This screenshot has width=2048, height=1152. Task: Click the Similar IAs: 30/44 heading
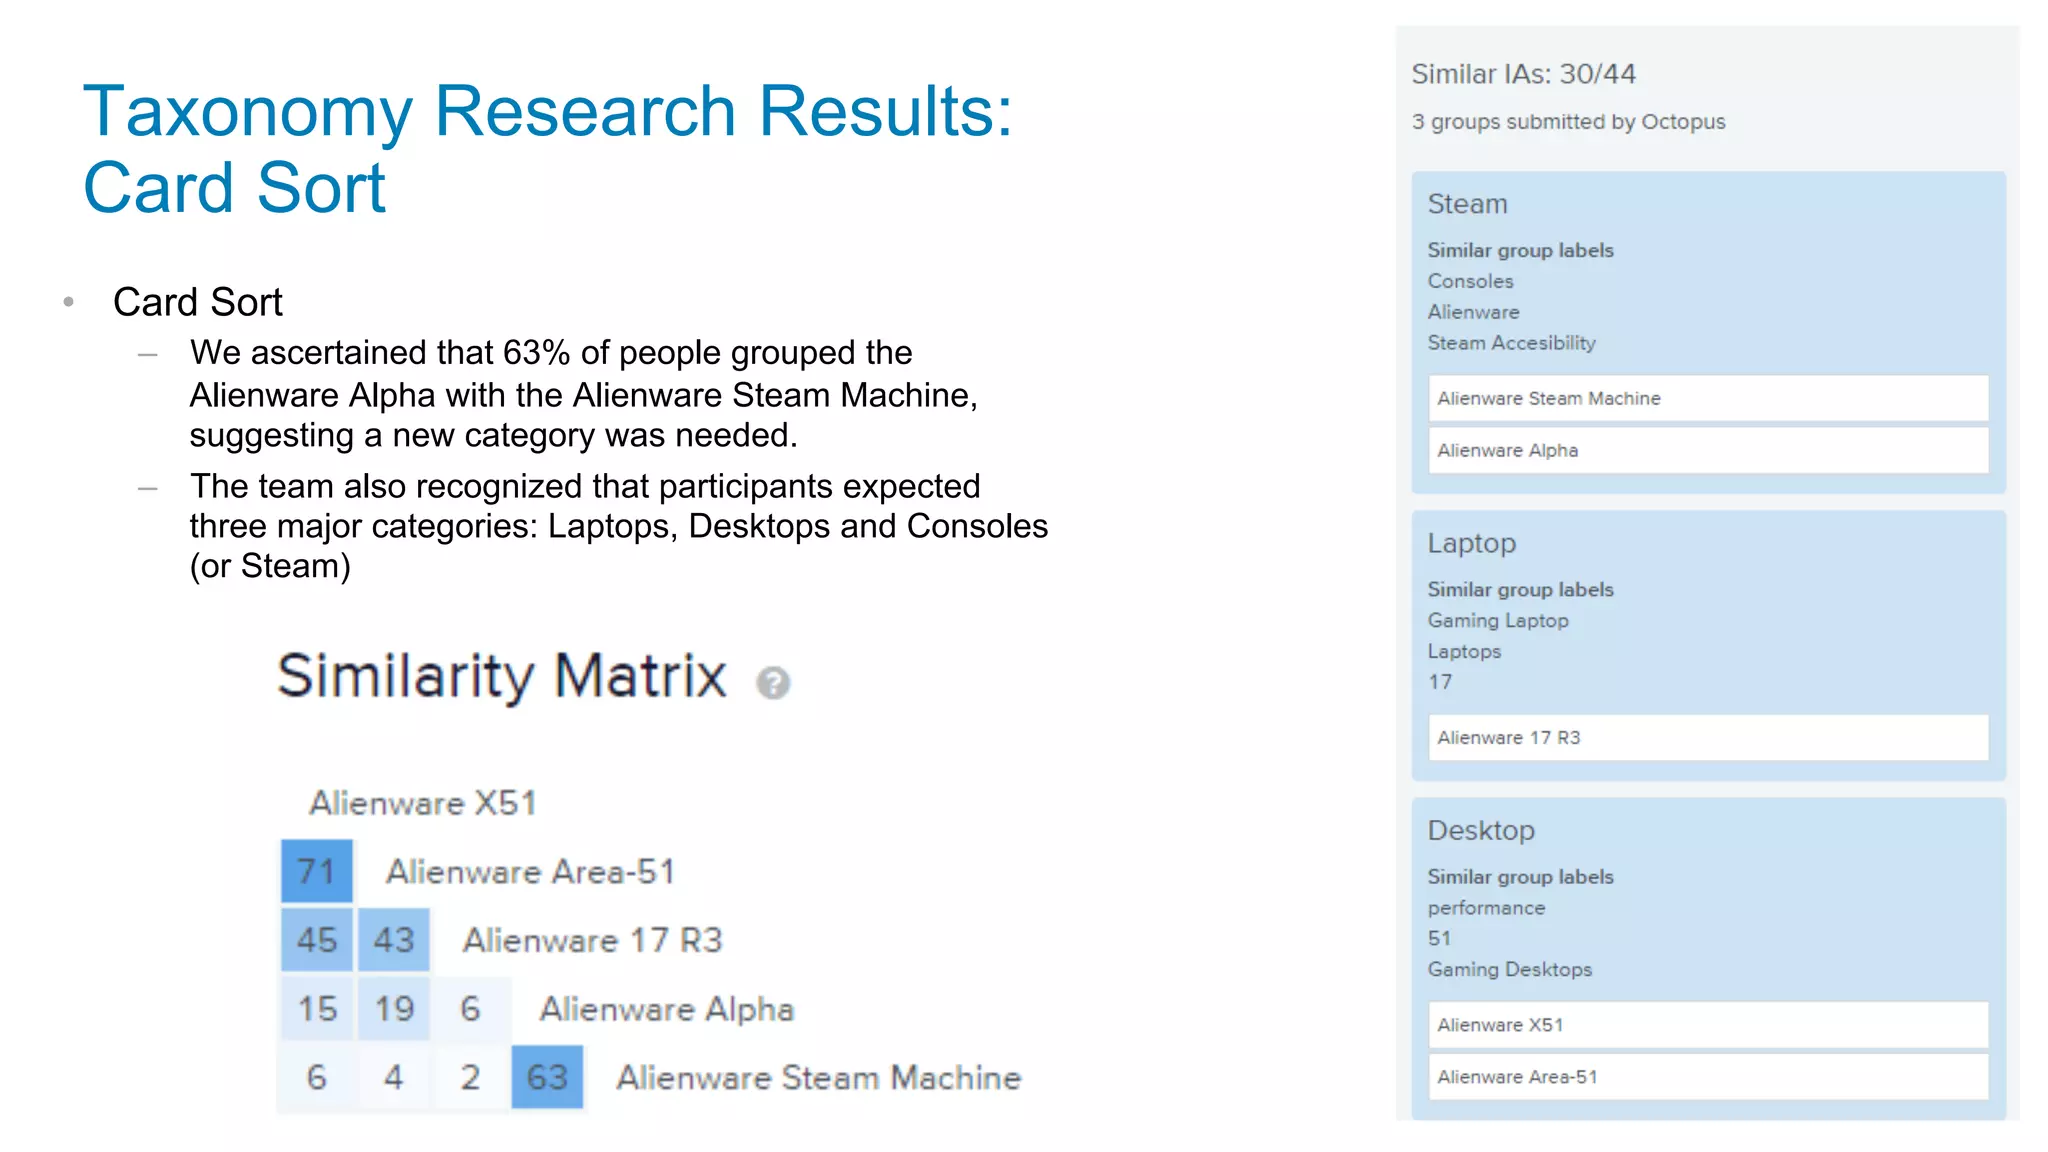point(1523,74)
